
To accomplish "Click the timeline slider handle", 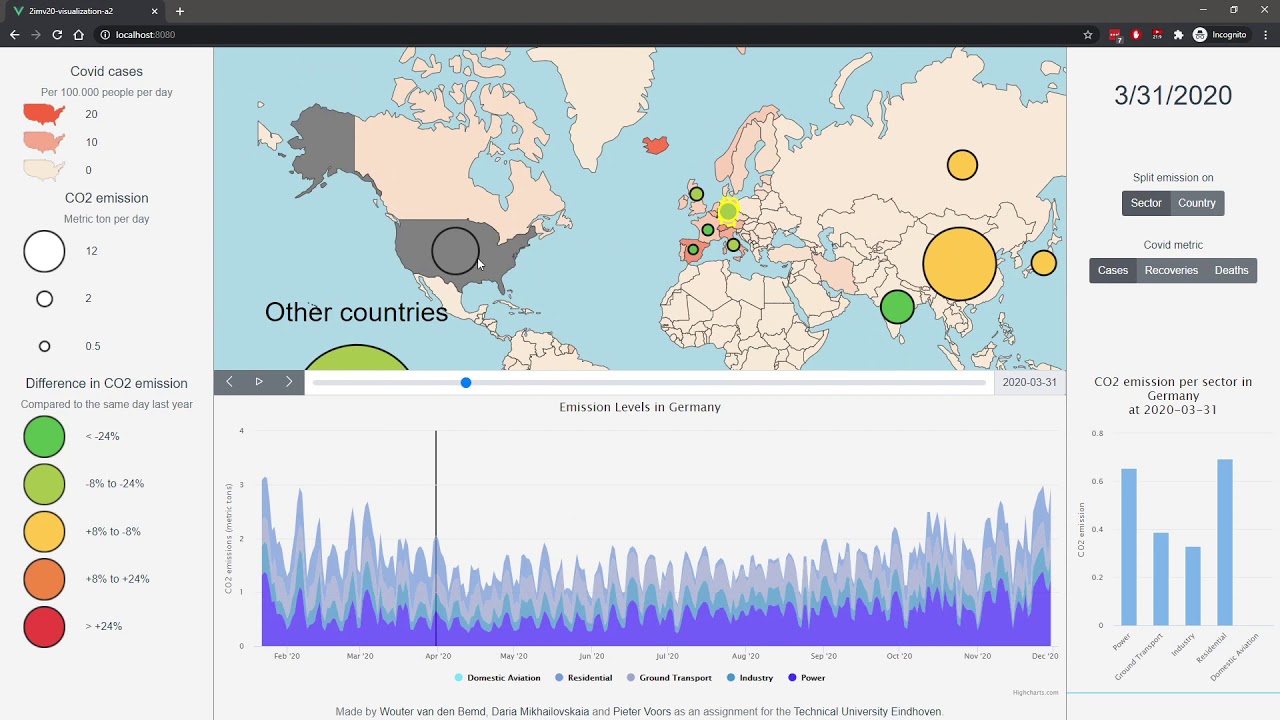I will [466, 382].
